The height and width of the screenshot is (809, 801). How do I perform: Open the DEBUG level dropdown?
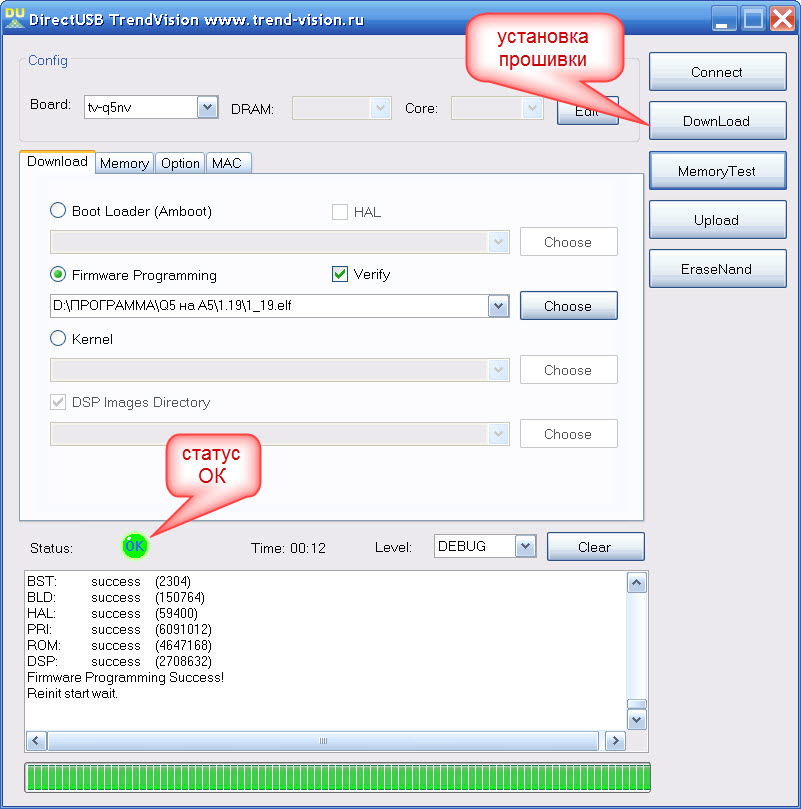[x=525, y=546]
